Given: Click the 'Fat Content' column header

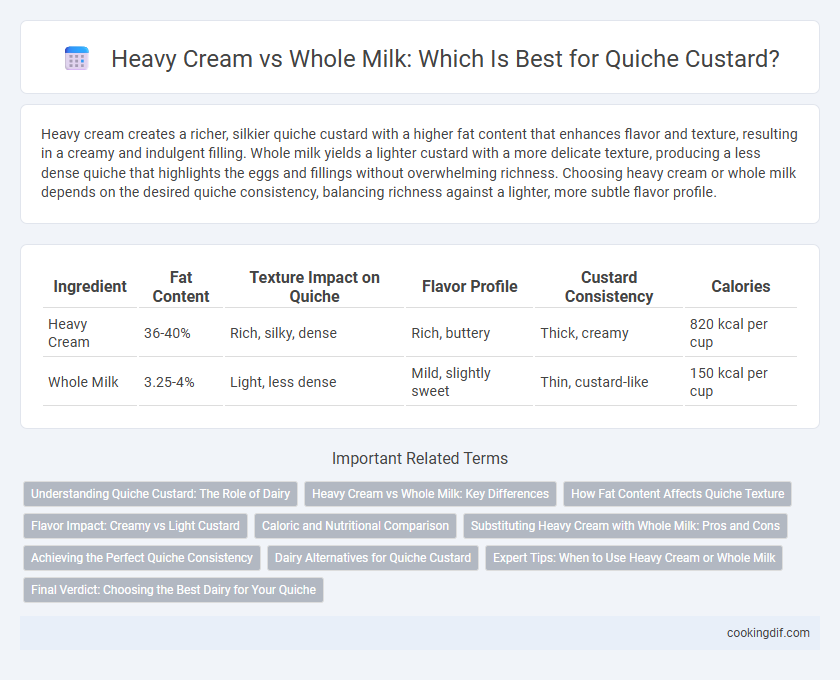Looking at the screenshot, I should click(x=181, y=287).
